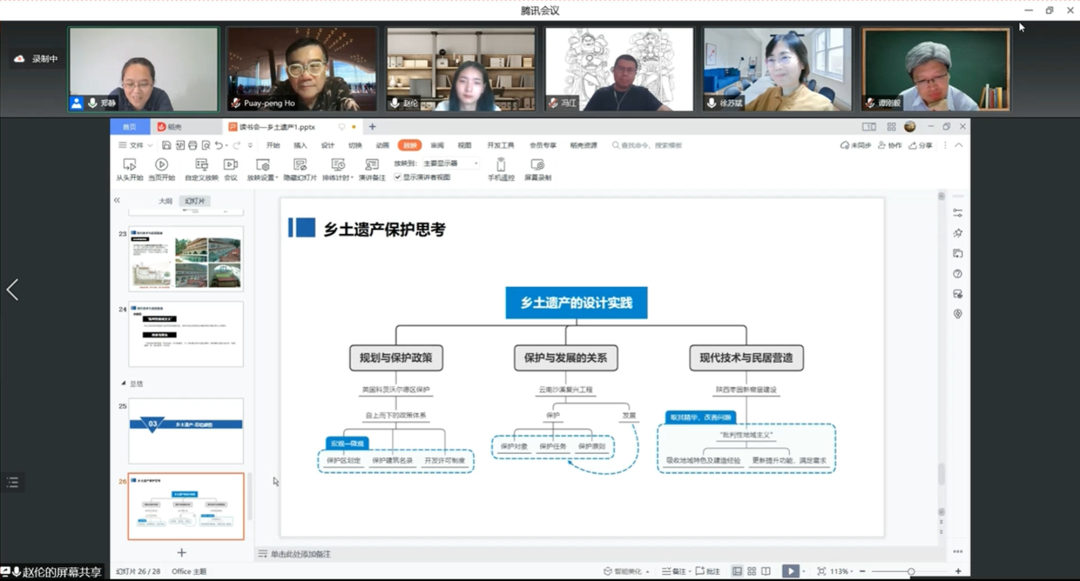This screenshot has width=1080, height=581.
Task: Switch to slide sorter view icon
Action: coord(751,571)
